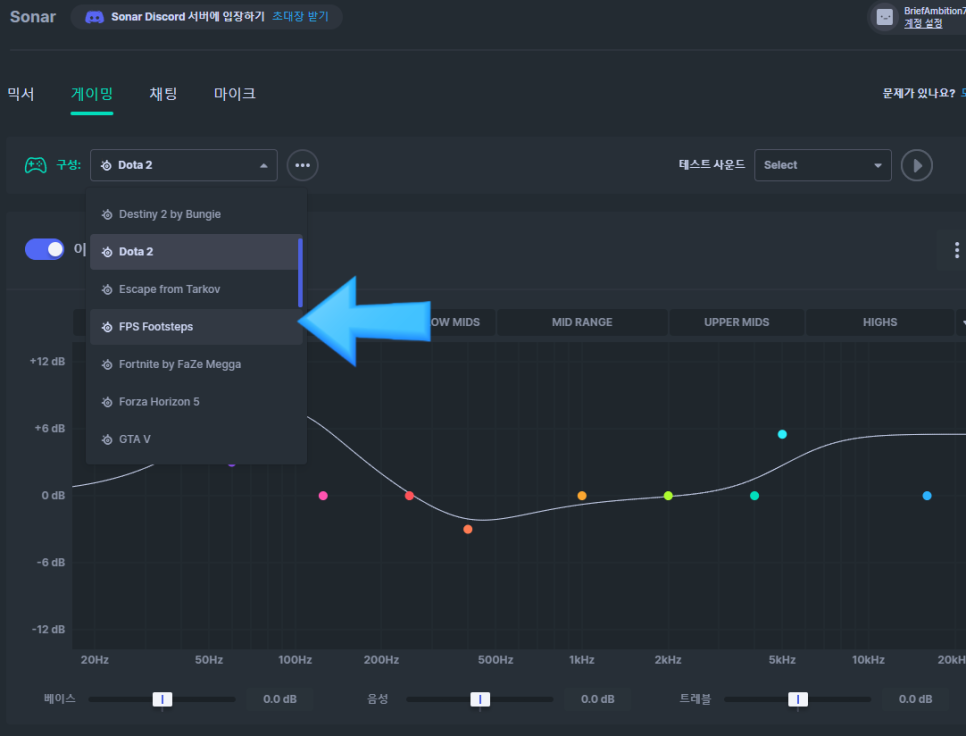
Task: Open the vertical three-dots equalizer menu
Action: [x=956, y=250]
